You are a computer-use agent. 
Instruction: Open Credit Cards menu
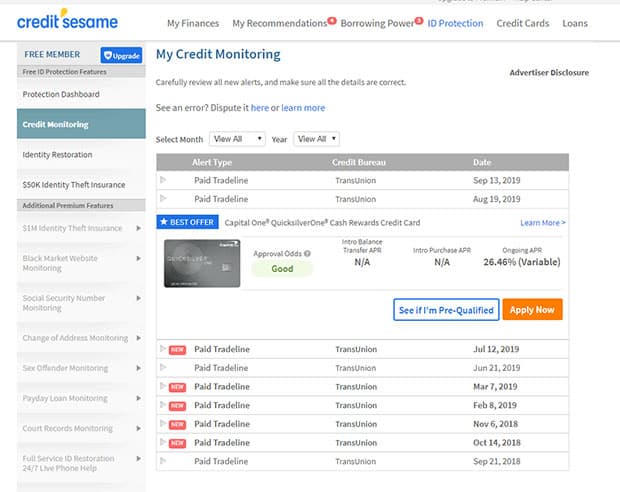tap(523, 23)
